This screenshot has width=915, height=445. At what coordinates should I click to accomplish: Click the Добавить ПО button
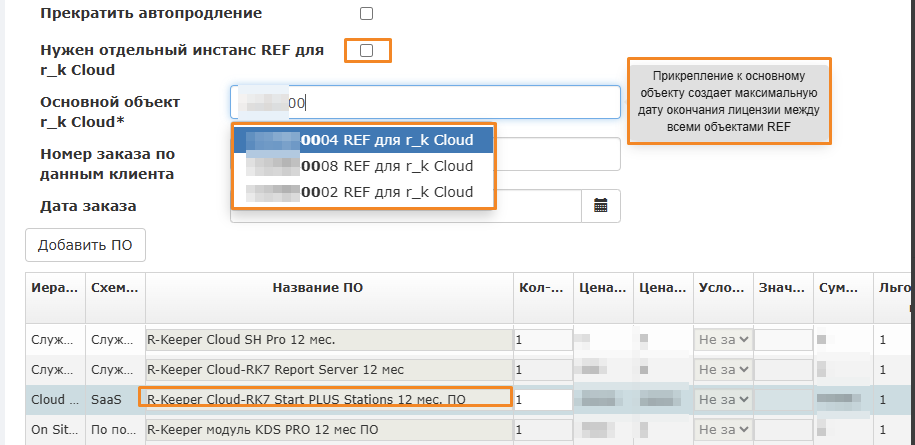pyautogui.click(x=85, y=246)
